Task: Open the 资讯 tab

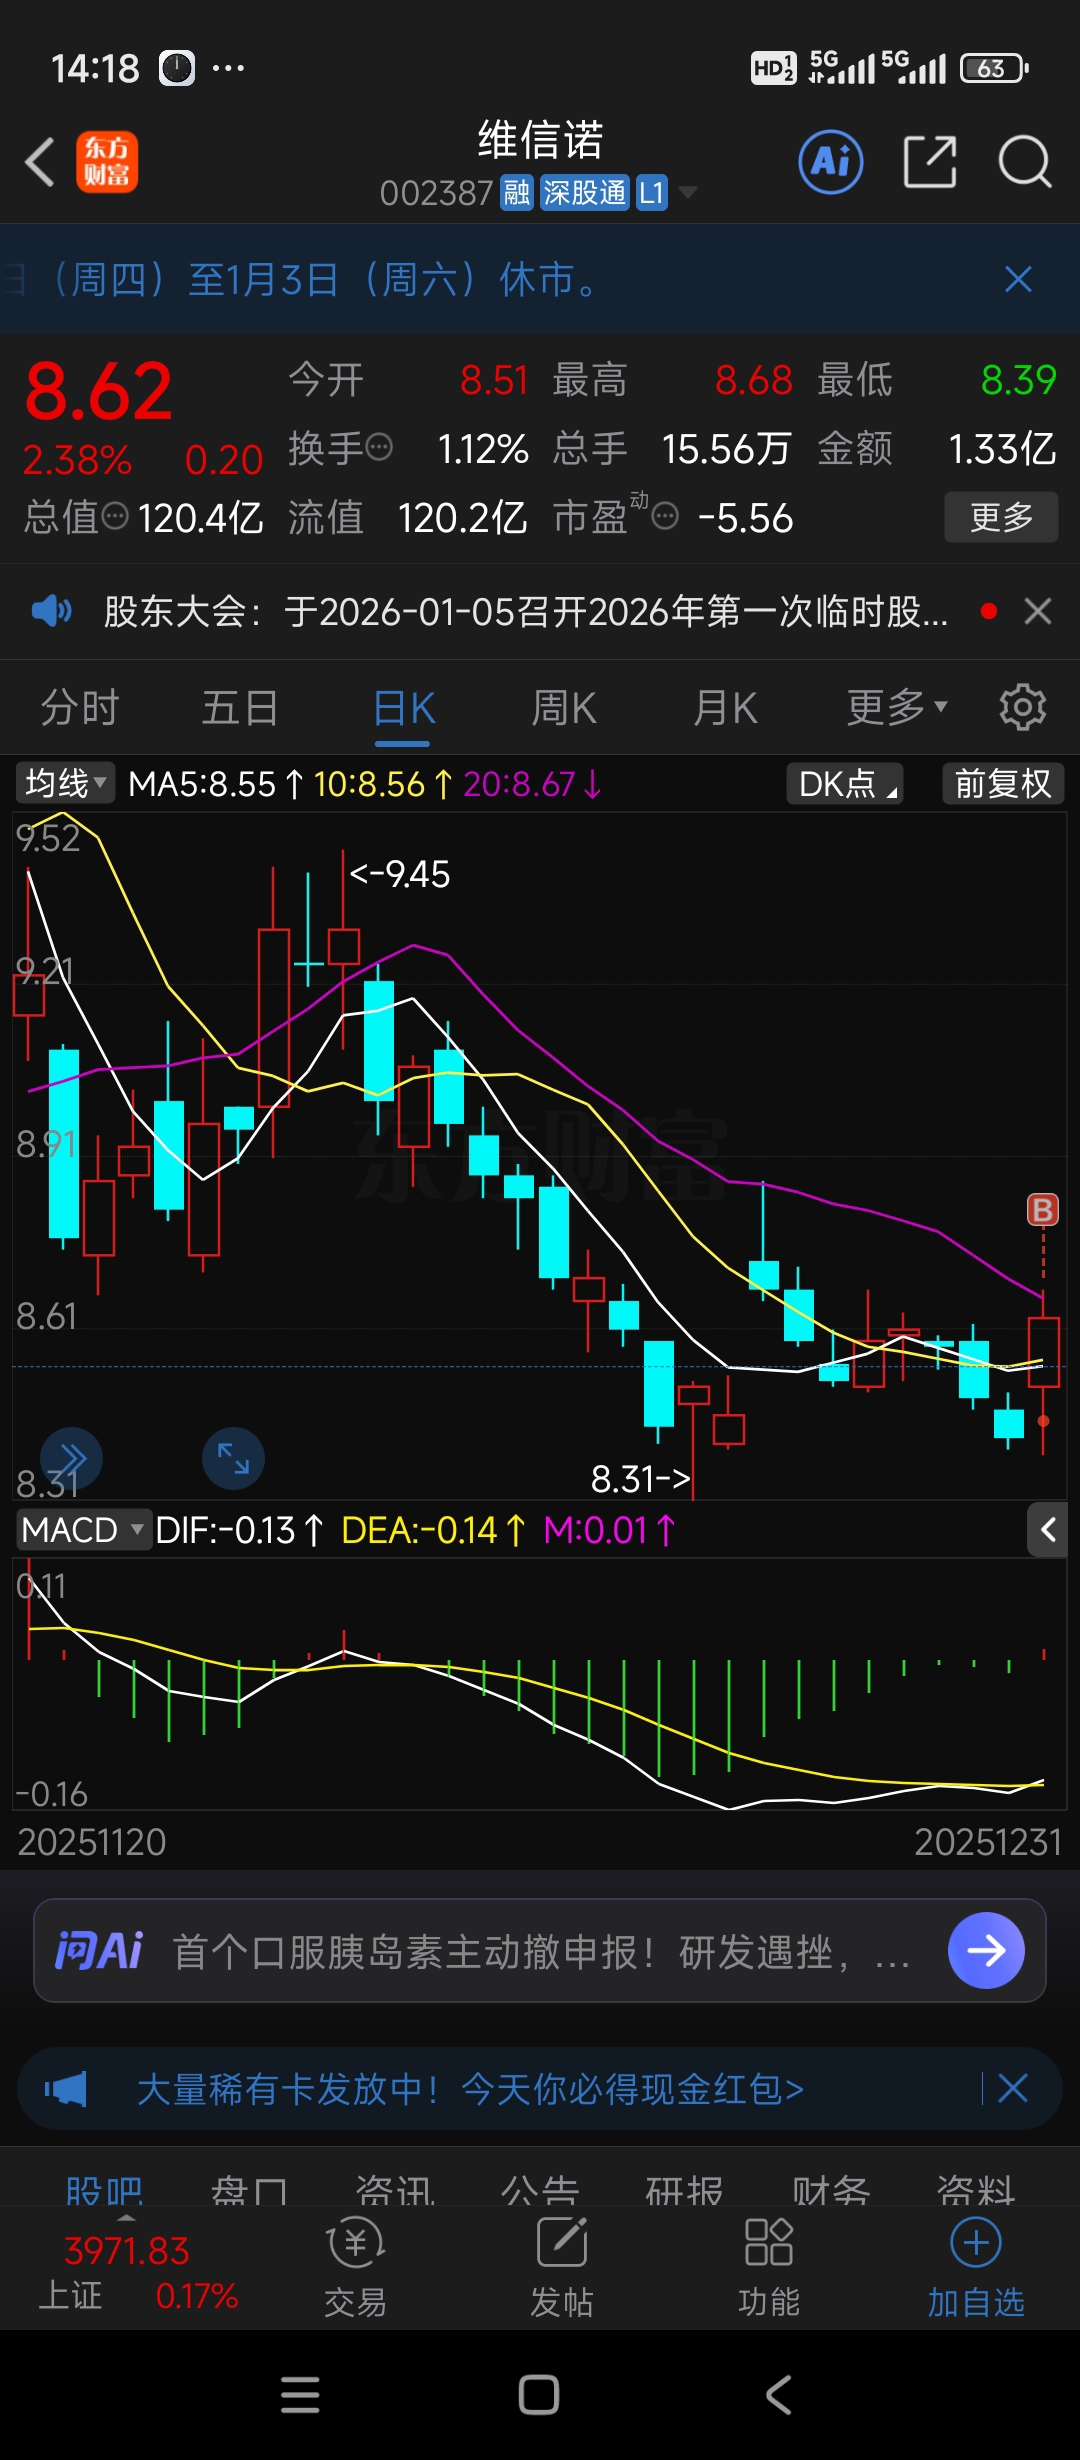Action: pos(395,2190)
